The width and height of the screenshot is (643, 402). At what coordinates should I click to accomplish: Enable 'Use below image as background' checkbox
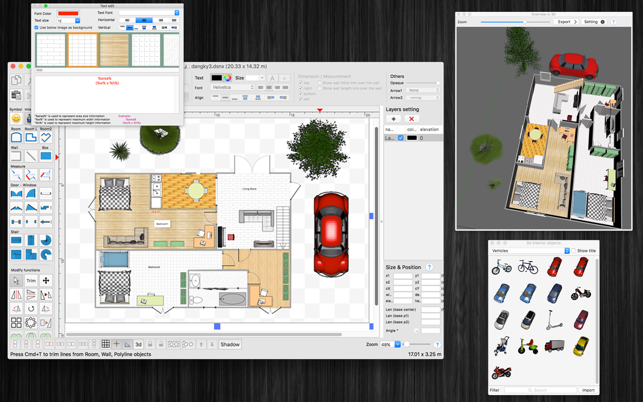tap(36, 27)
